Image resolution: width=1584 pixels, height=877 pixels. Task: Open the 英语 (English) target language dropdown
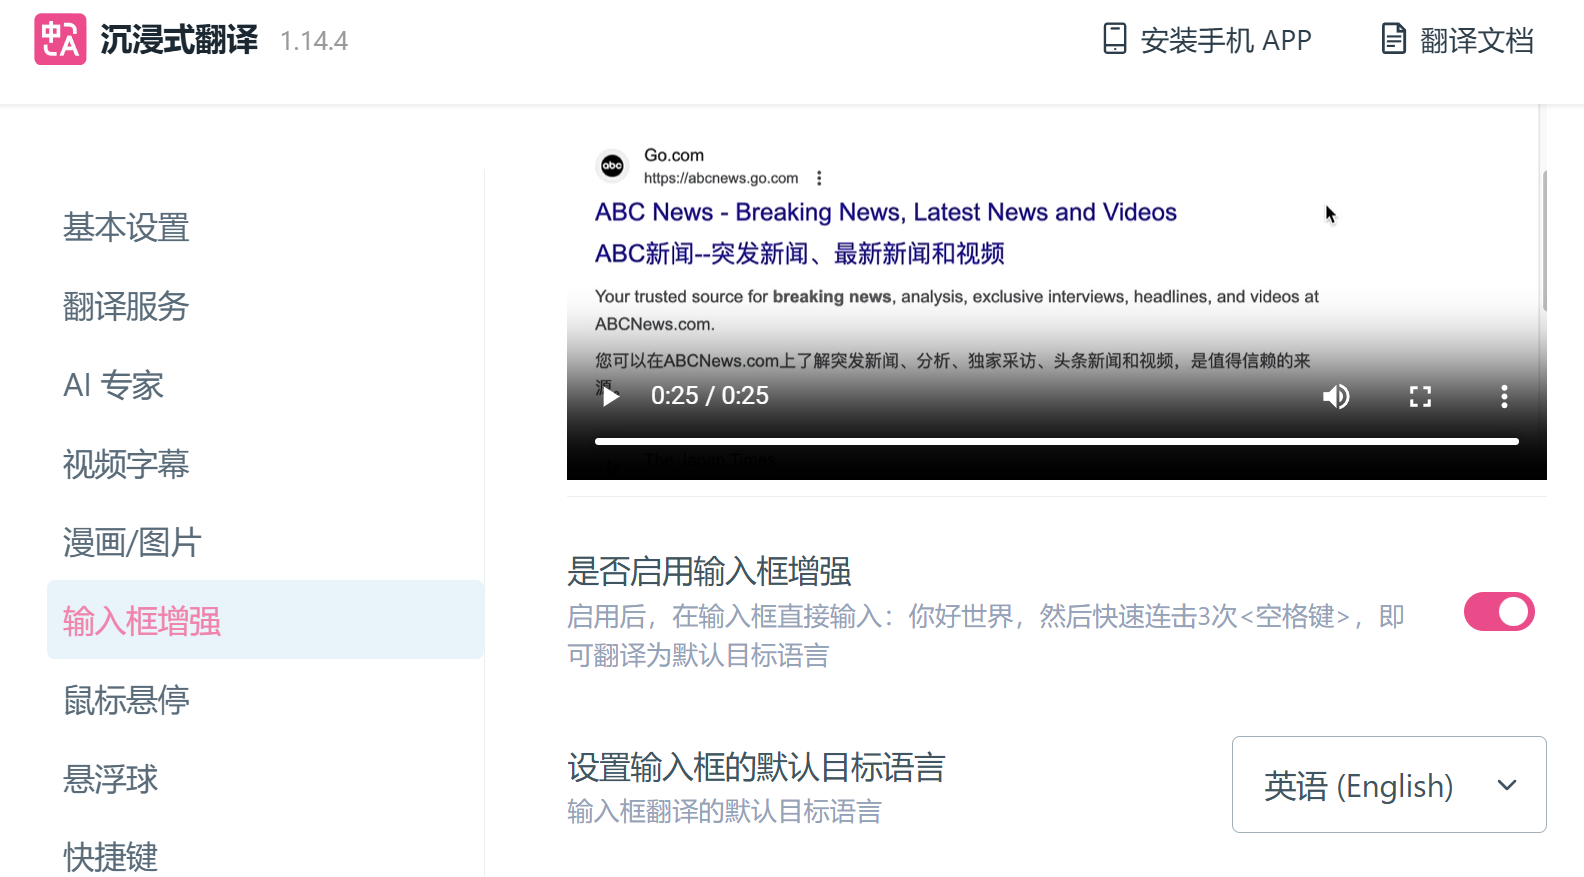coord(1389,785)
